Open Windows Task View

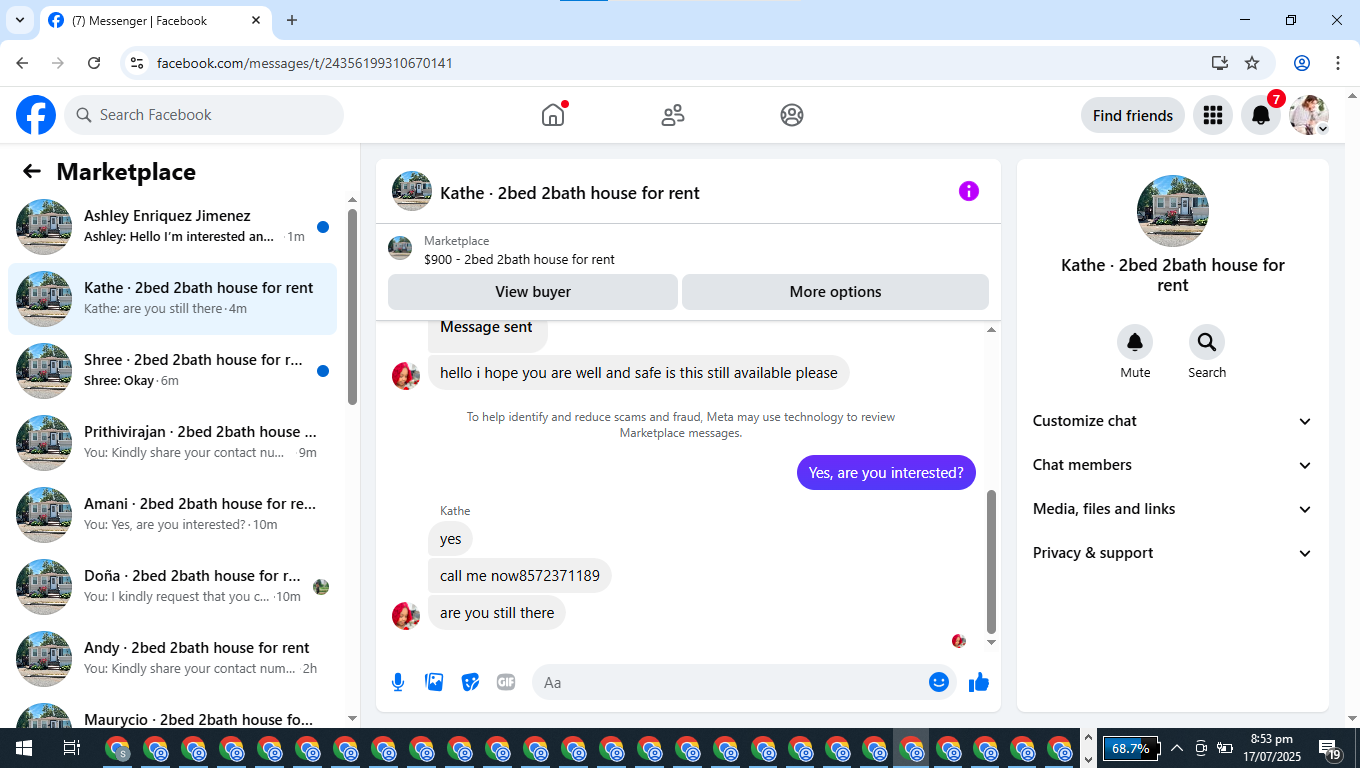(x=71, y=748)
